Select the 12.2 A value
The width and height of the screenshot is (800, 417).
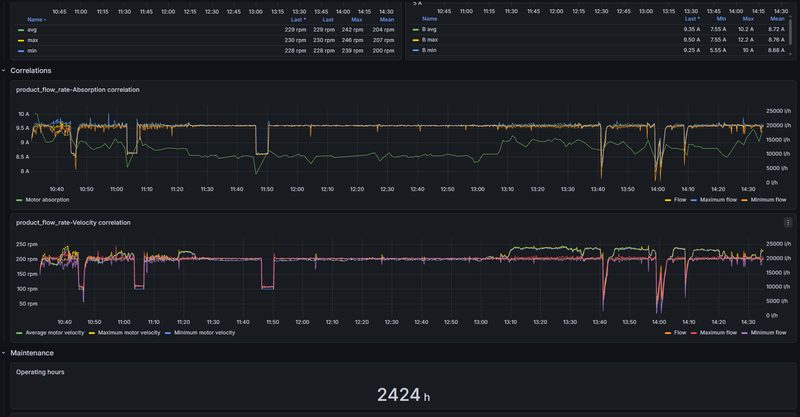pyautogui.click(x=746, y=39)
